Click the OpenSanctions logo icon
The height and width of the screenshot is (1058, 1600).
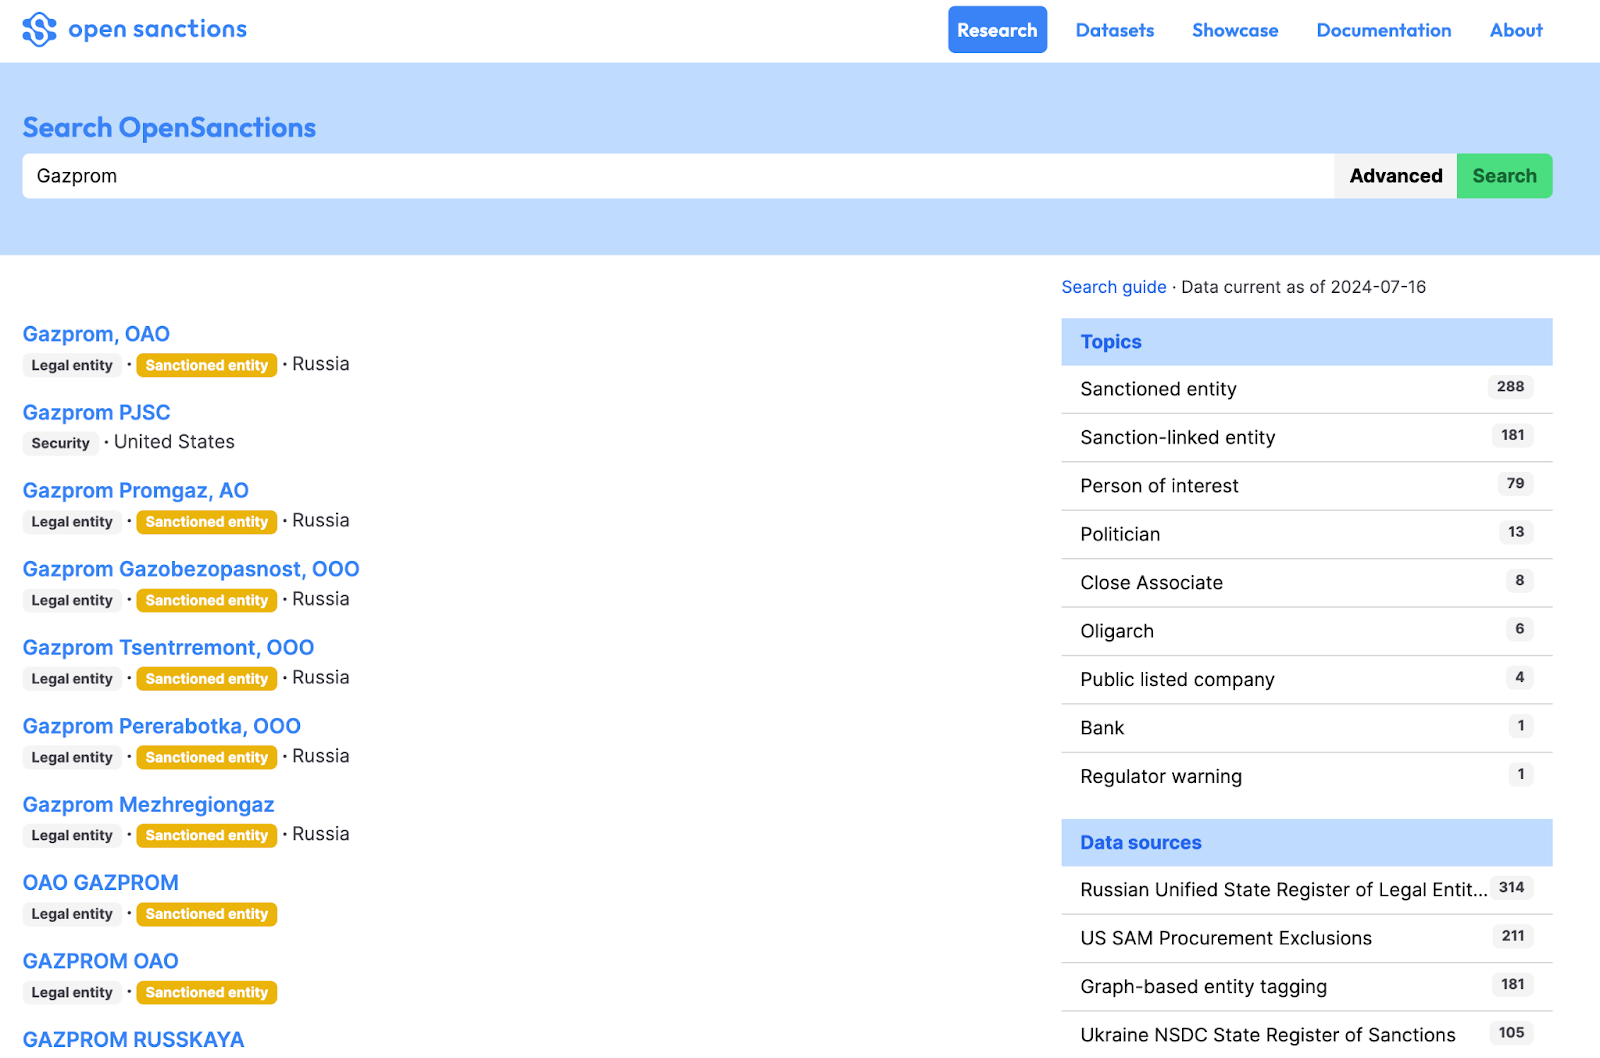pyautogui.click(x=39, y=30)
